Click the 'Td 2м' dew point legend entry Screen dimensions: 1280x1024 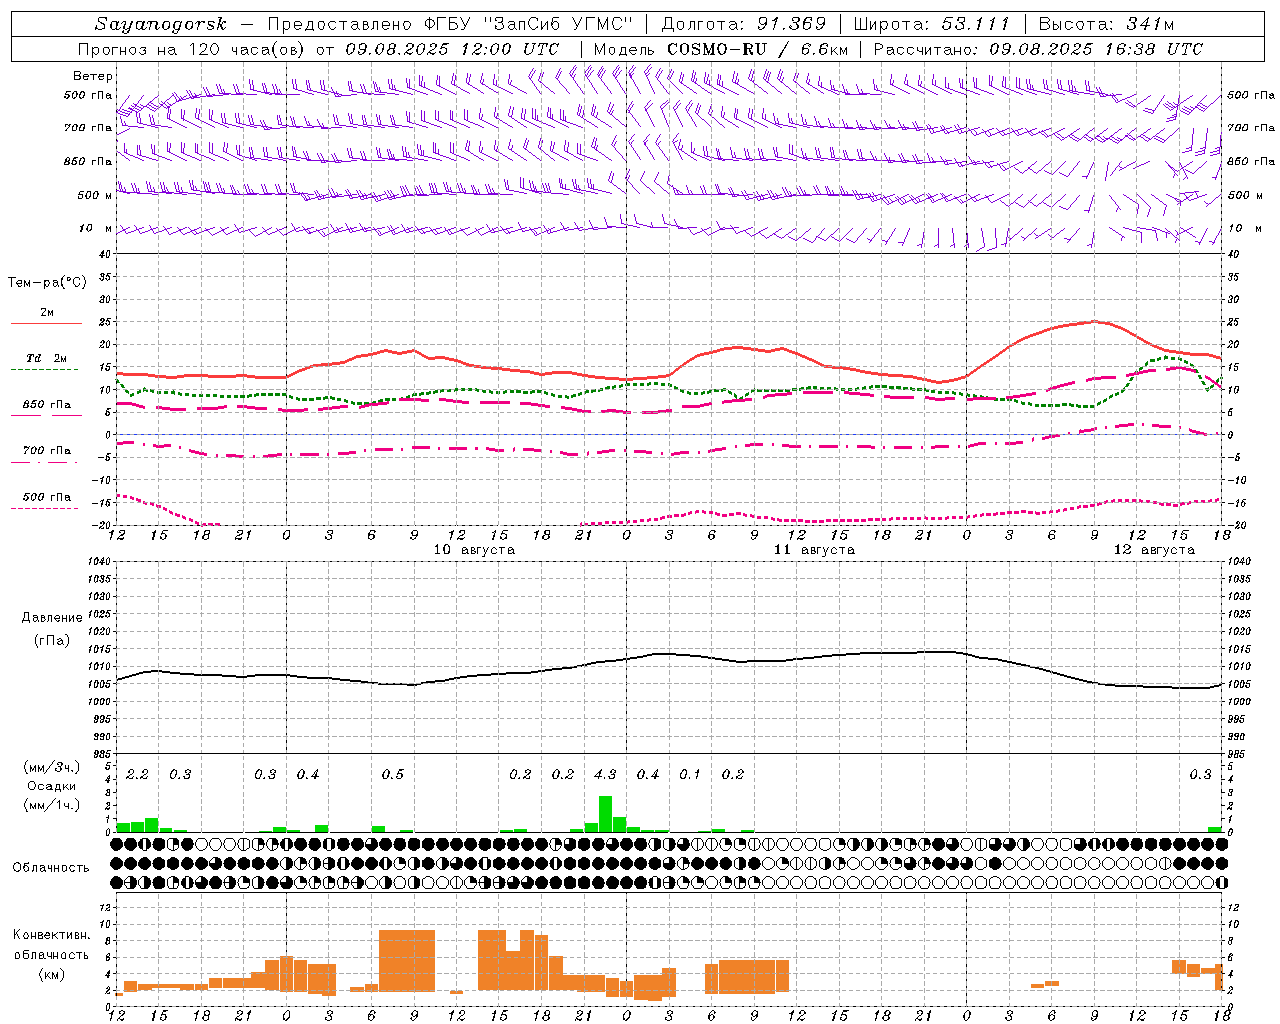(46, 358)
